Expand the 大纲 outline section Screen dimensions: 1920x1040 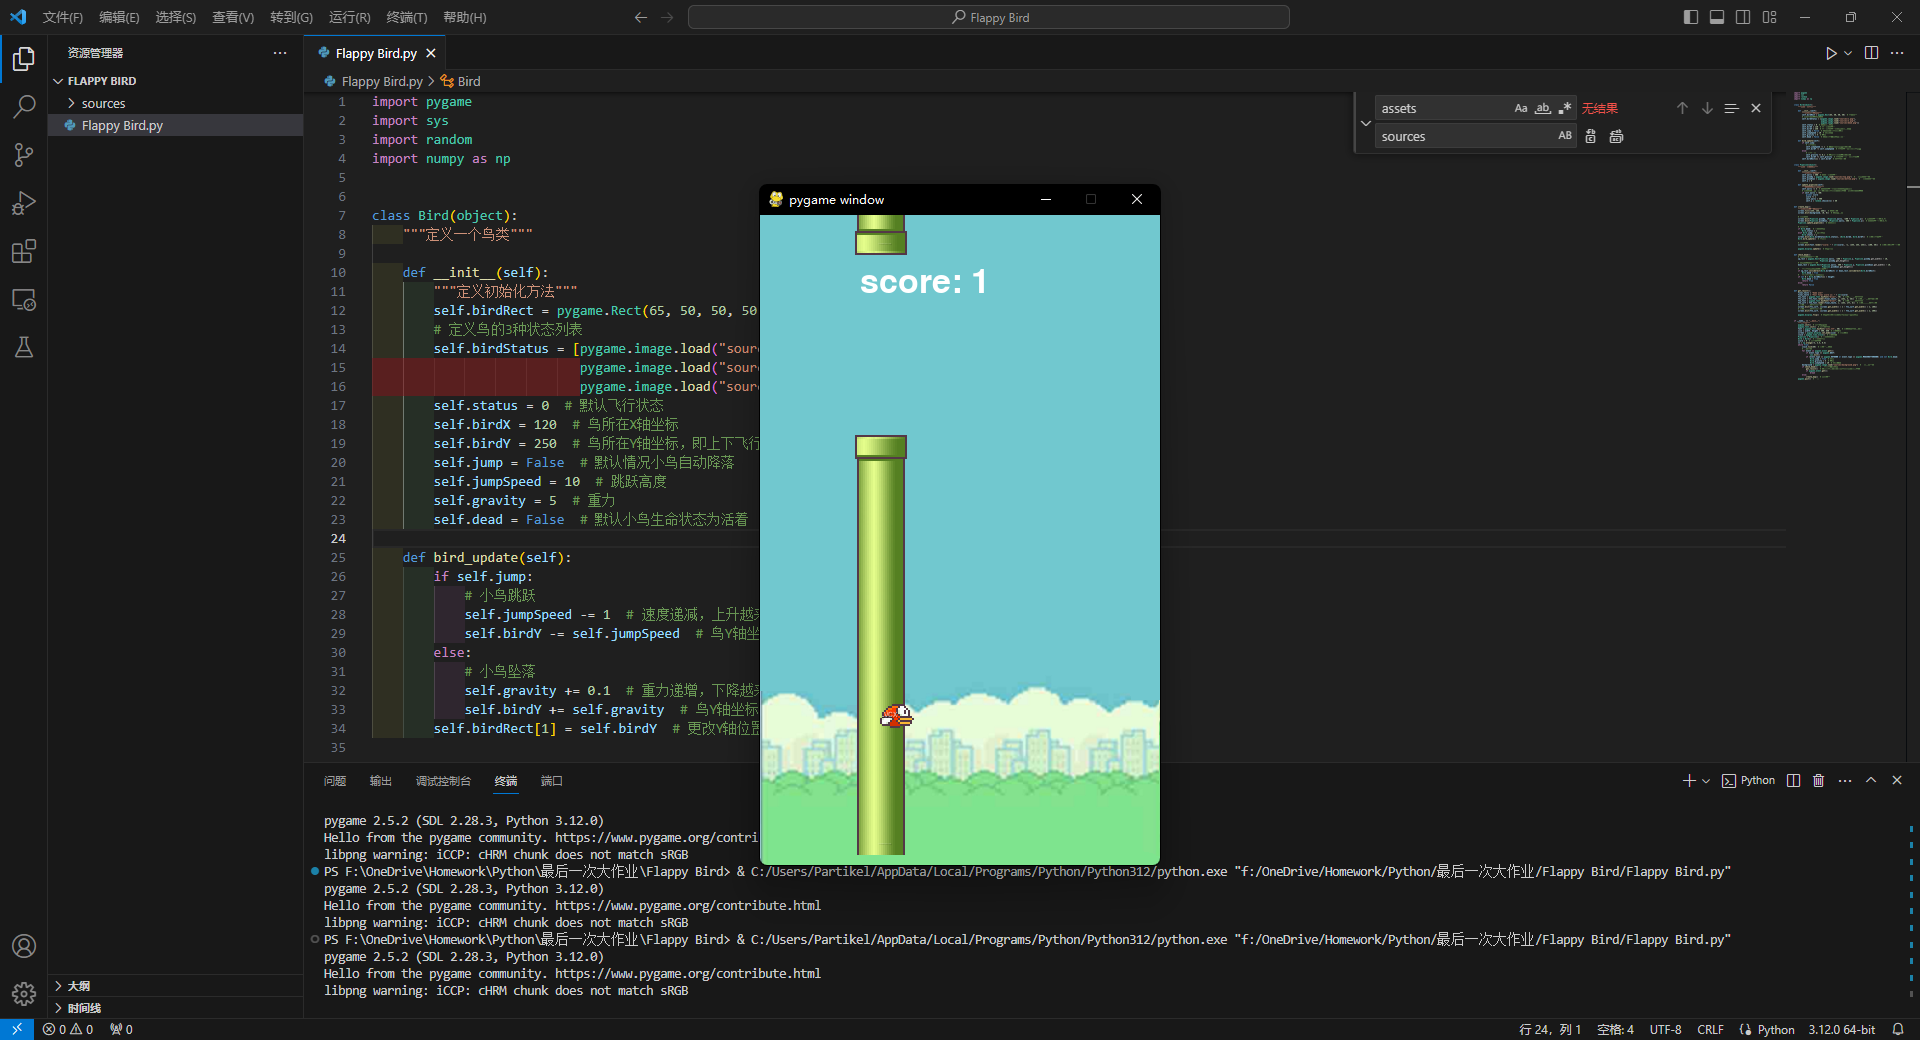tap(78, 986)
